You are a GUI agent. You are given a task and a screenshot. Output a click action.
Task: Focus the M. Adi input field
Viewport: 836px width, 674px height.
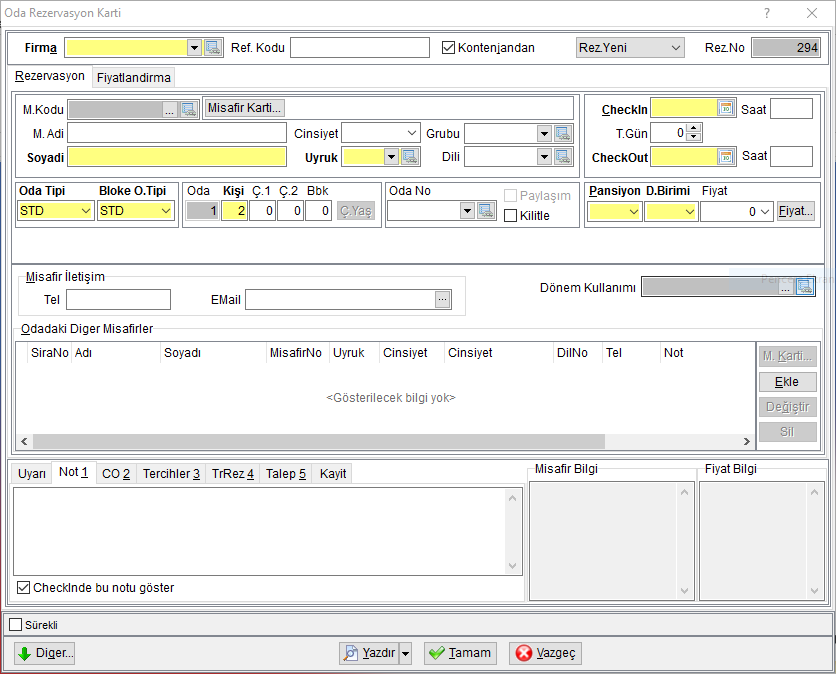point(177,133)
